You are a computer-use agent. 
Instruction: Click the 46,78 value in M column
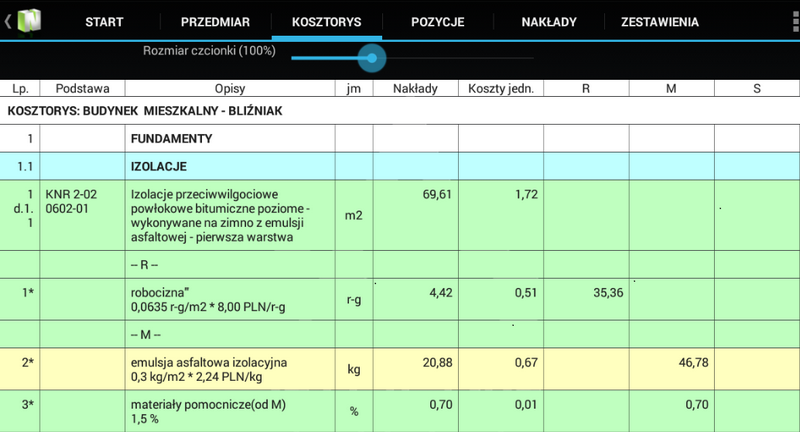point(693,363)
